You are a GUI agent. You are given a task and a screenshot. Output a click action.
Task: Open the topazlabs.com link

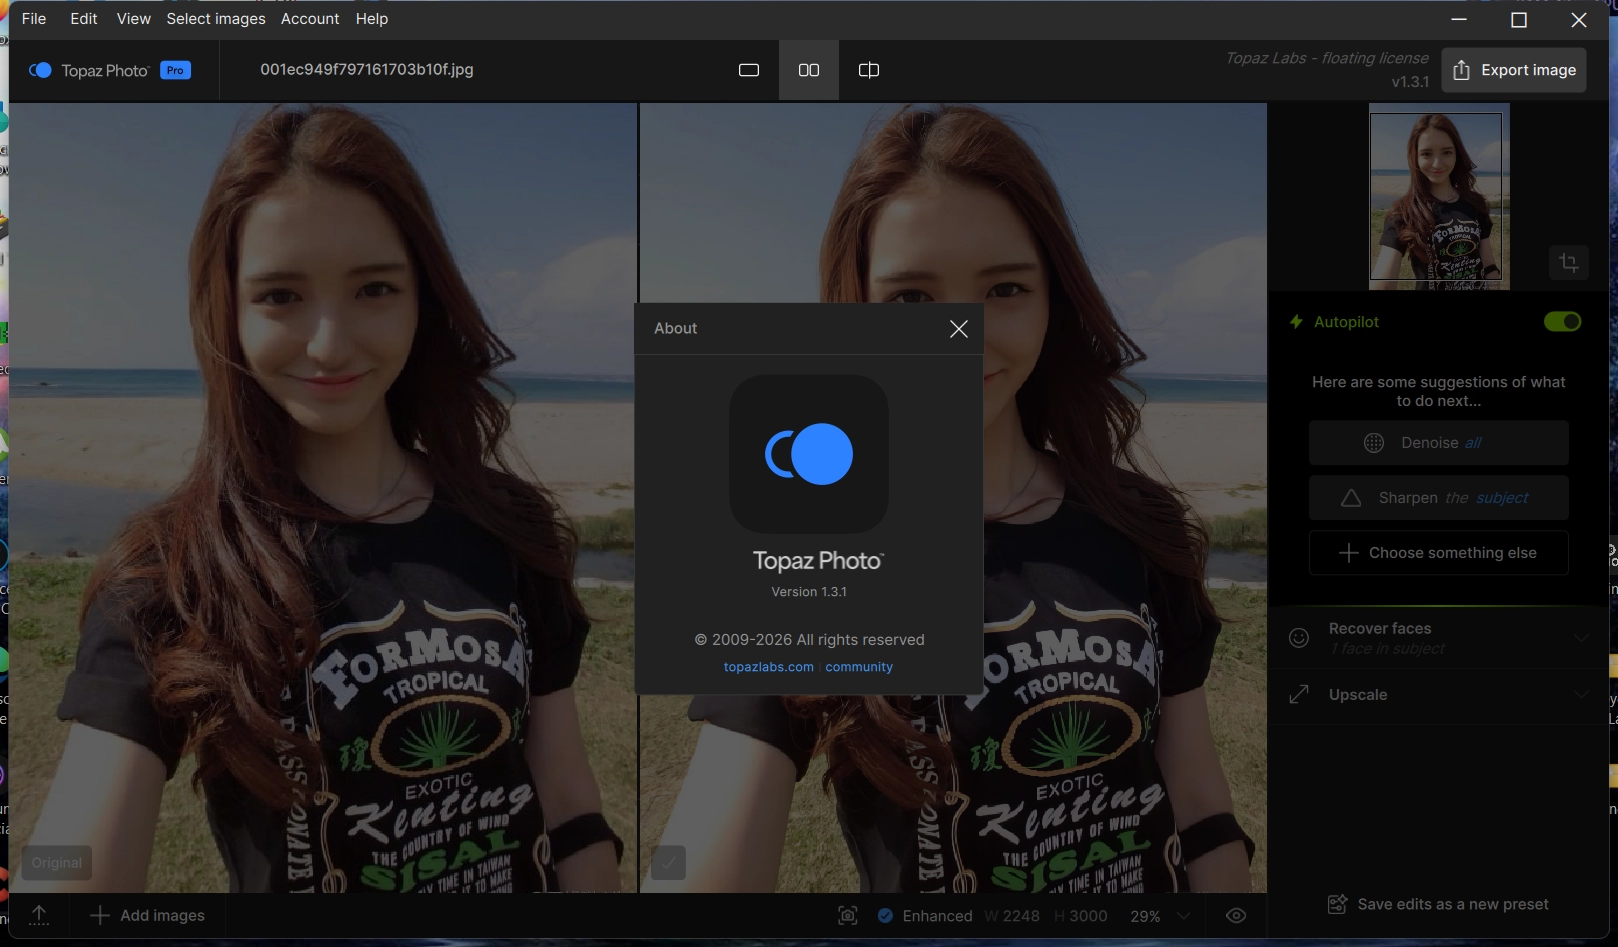pyautogui.click(x=768, y=667)
